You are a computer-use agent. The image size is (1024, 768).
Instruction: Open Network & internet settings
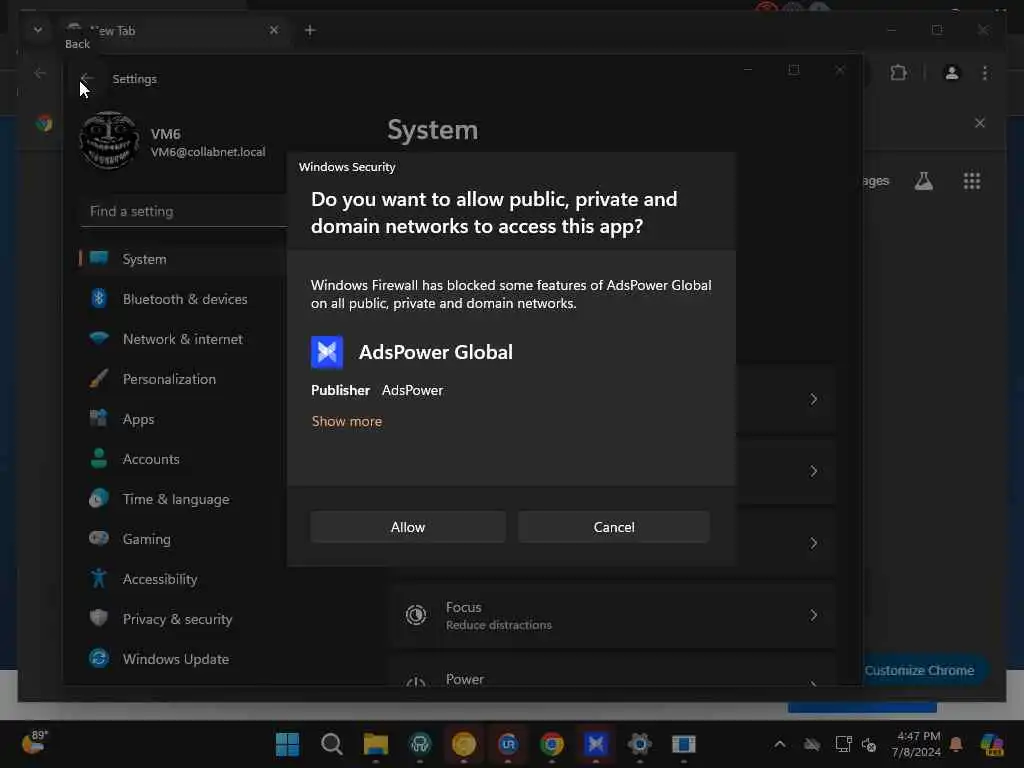(x=183, y=339)
